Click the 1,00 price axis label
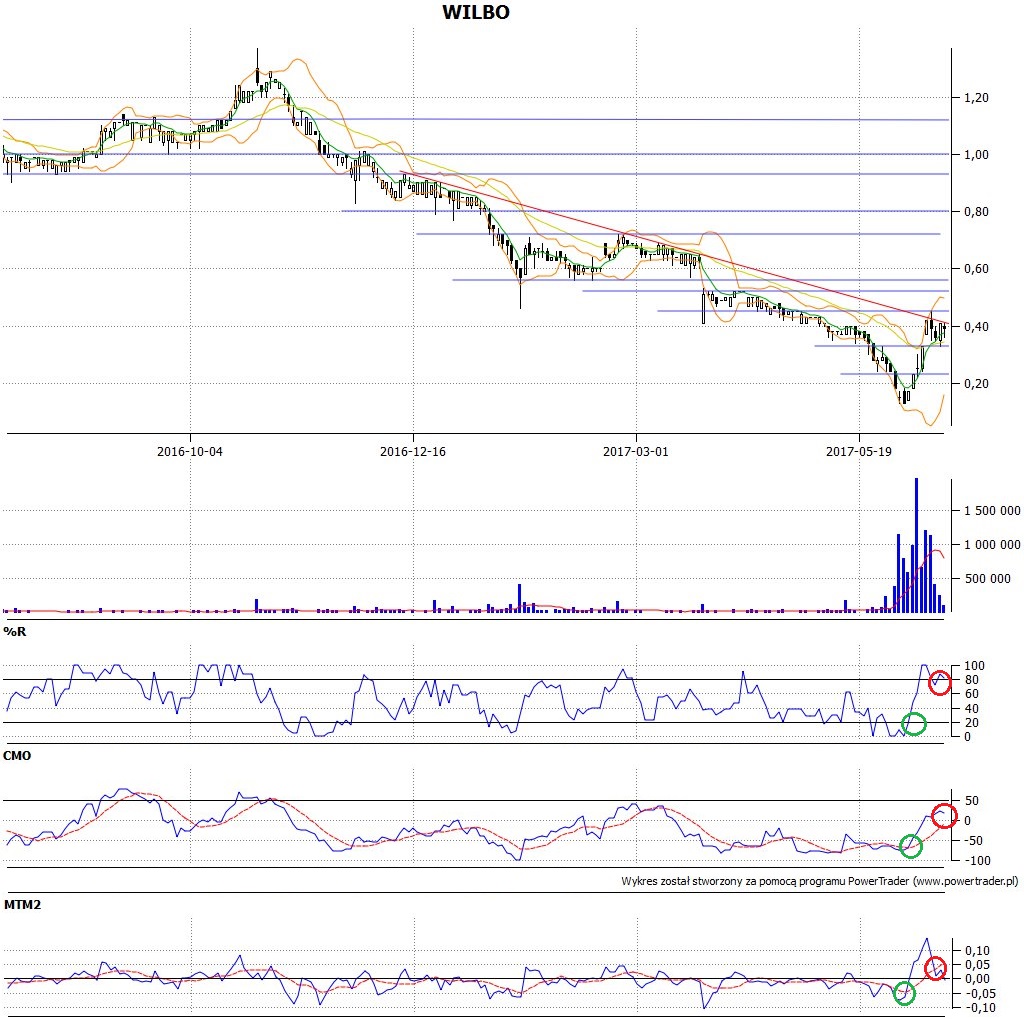 pos(976,155)
